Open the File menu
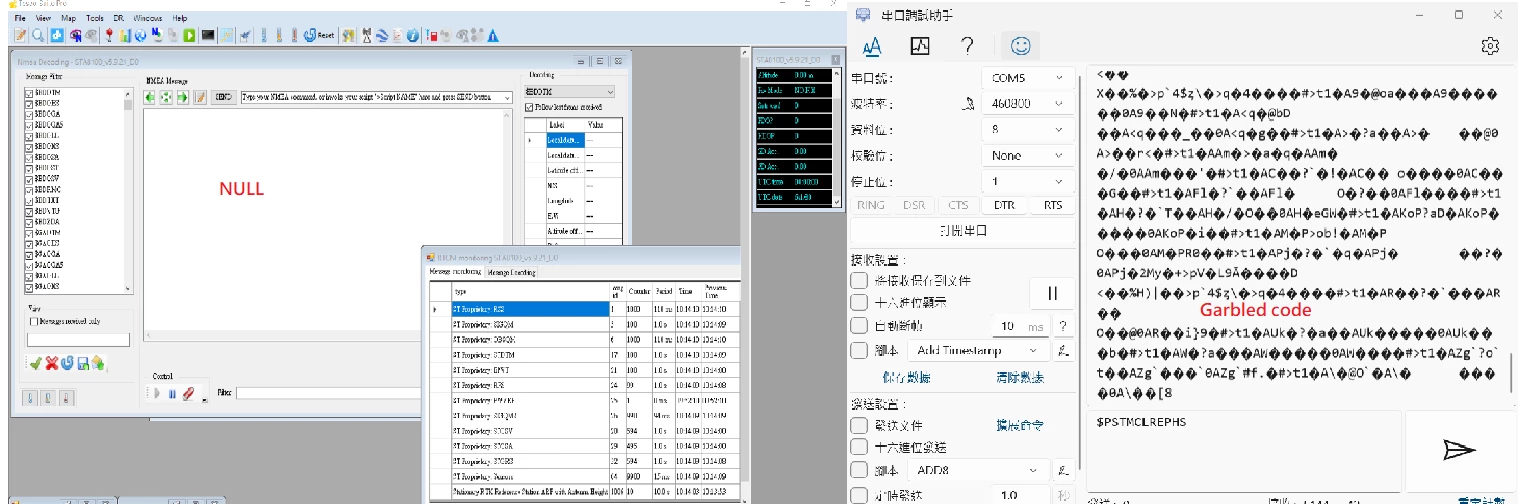This screenshot has width=1518, height=504. (x=21, y=18)
